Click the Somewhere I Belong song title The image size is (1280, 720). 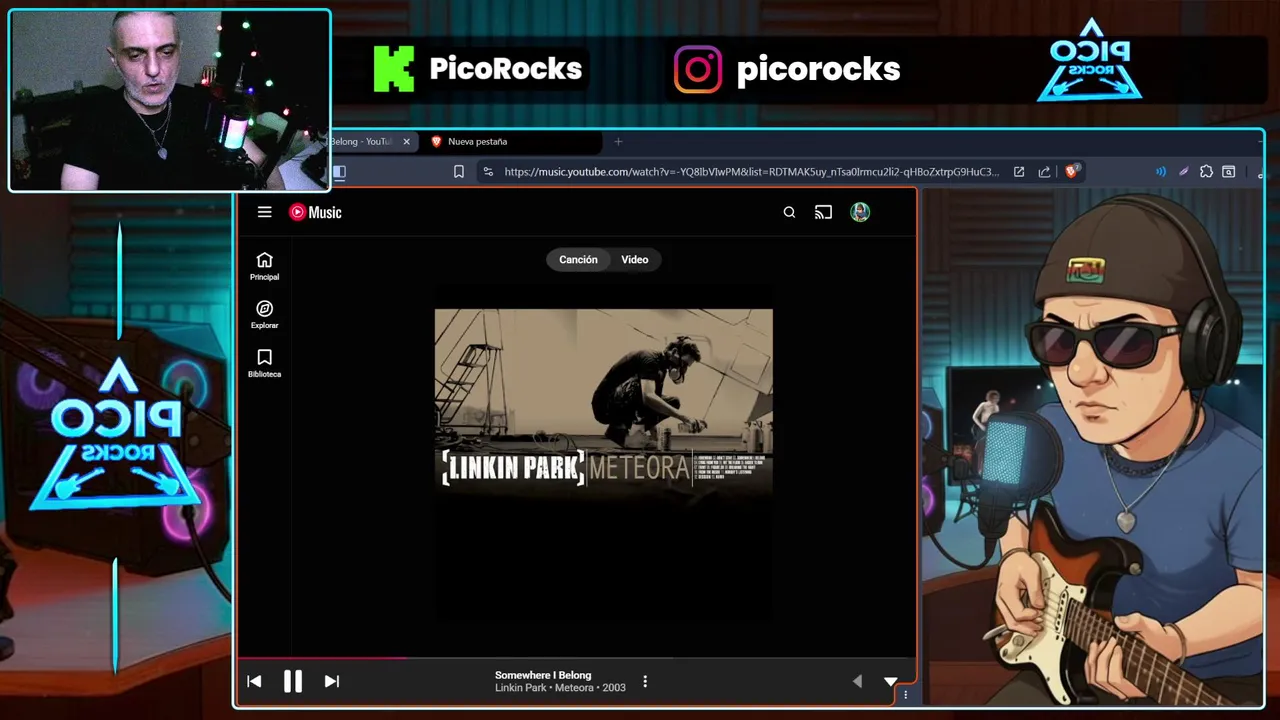point(543,675)
